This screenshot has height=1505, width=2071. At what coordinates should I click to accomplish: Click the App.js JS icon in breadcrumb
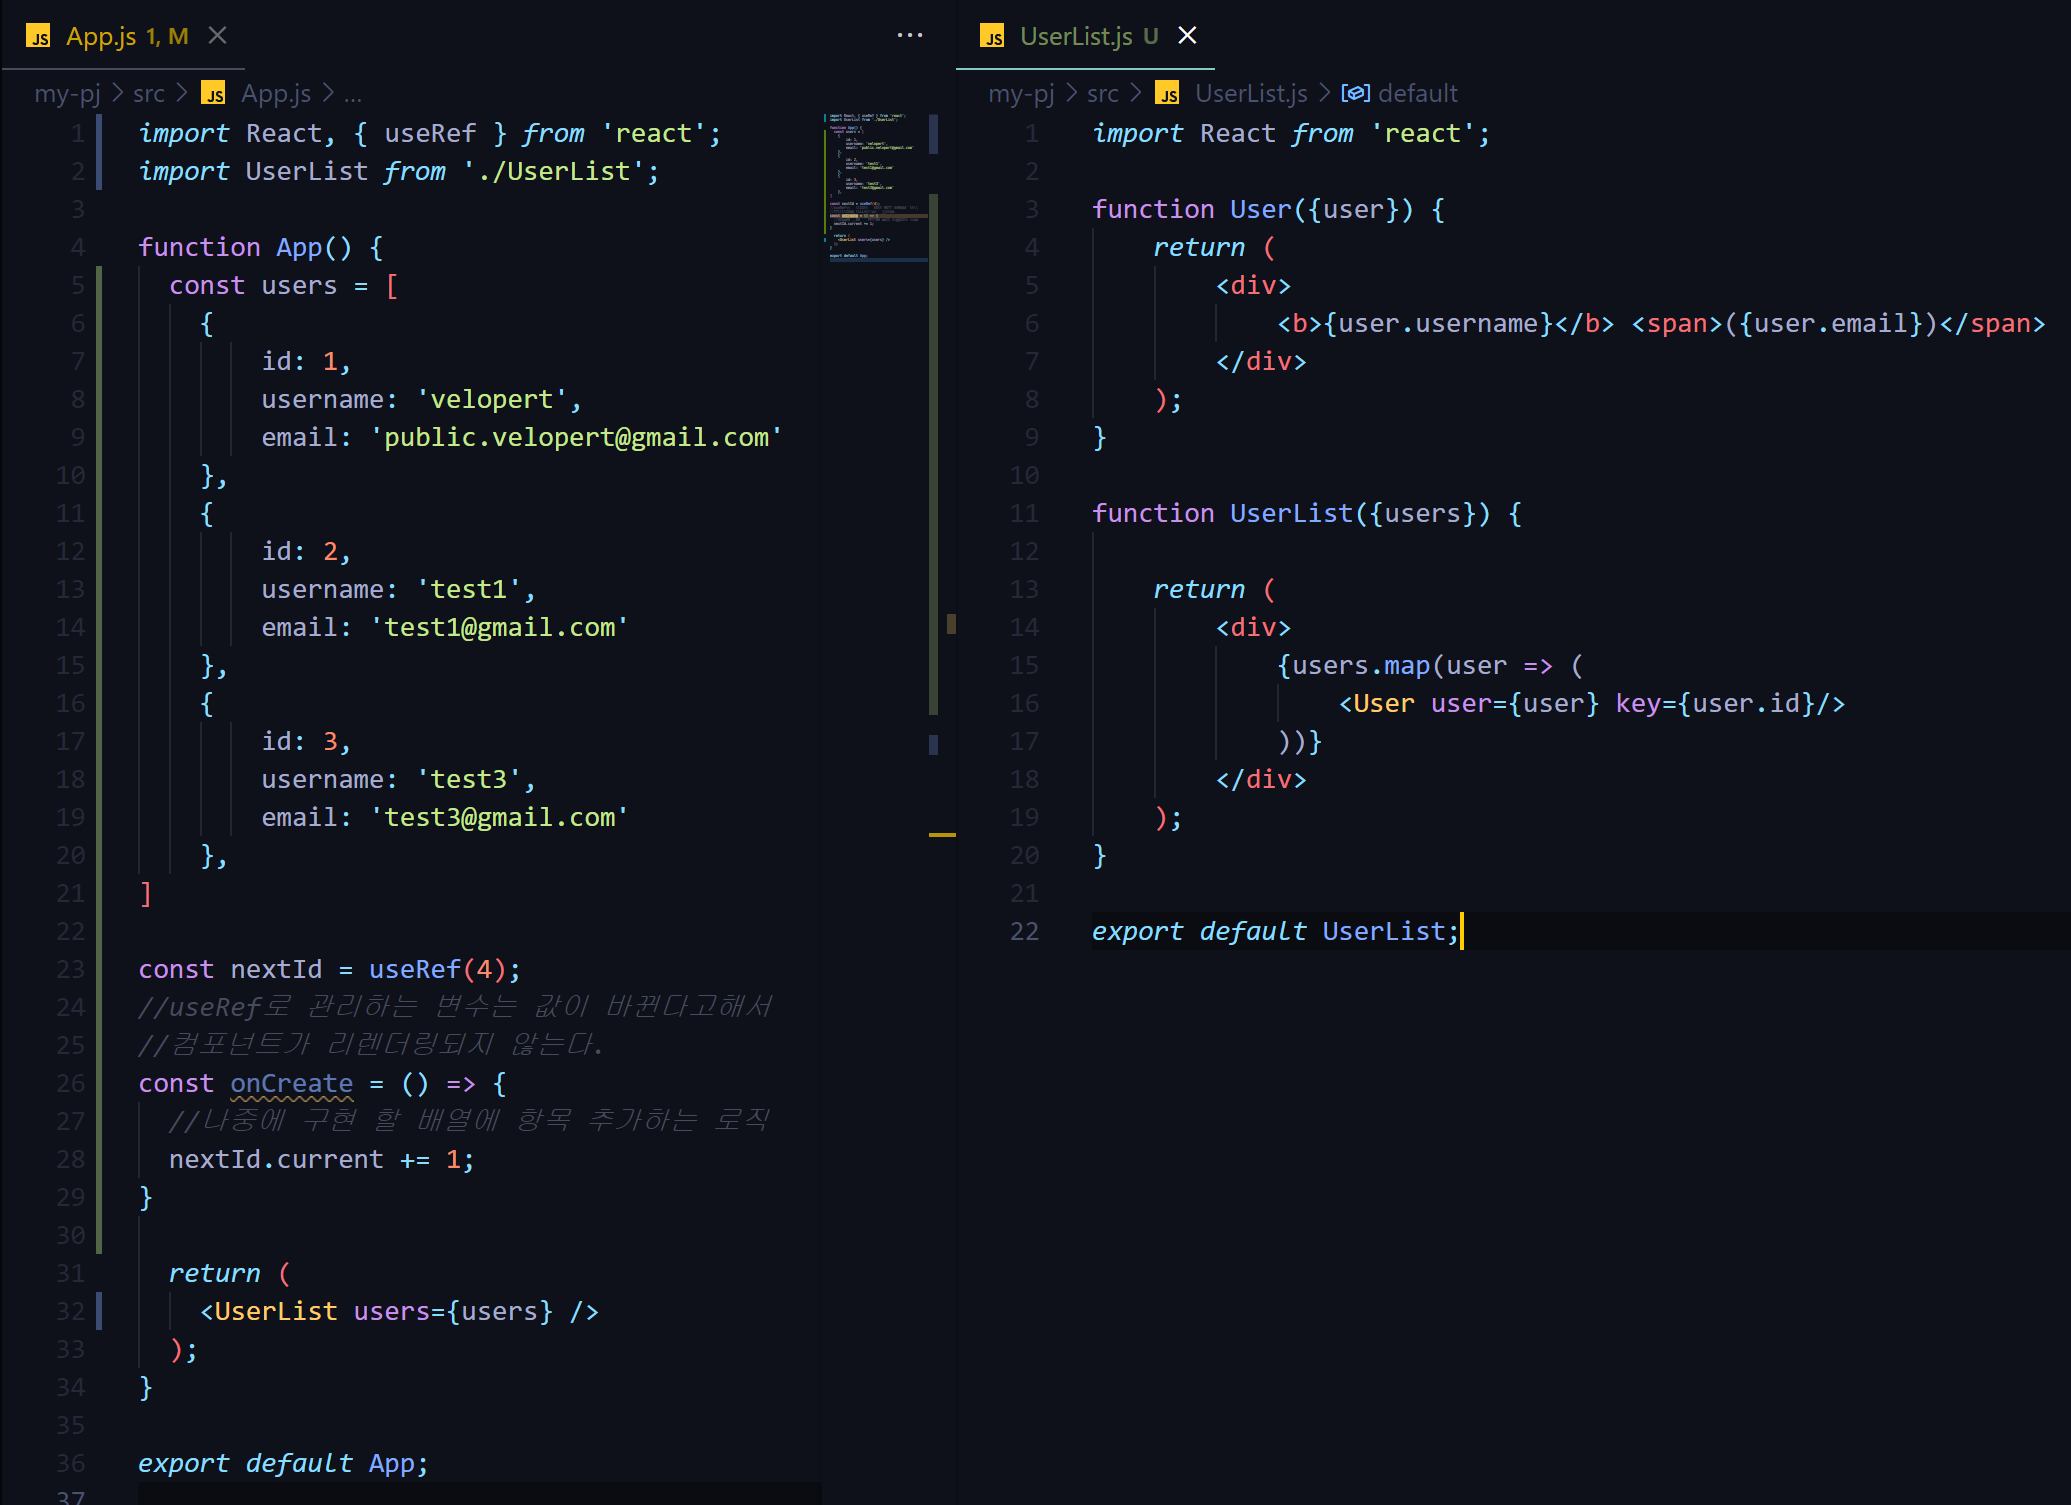pyautogui.click(x=213, y=94)
